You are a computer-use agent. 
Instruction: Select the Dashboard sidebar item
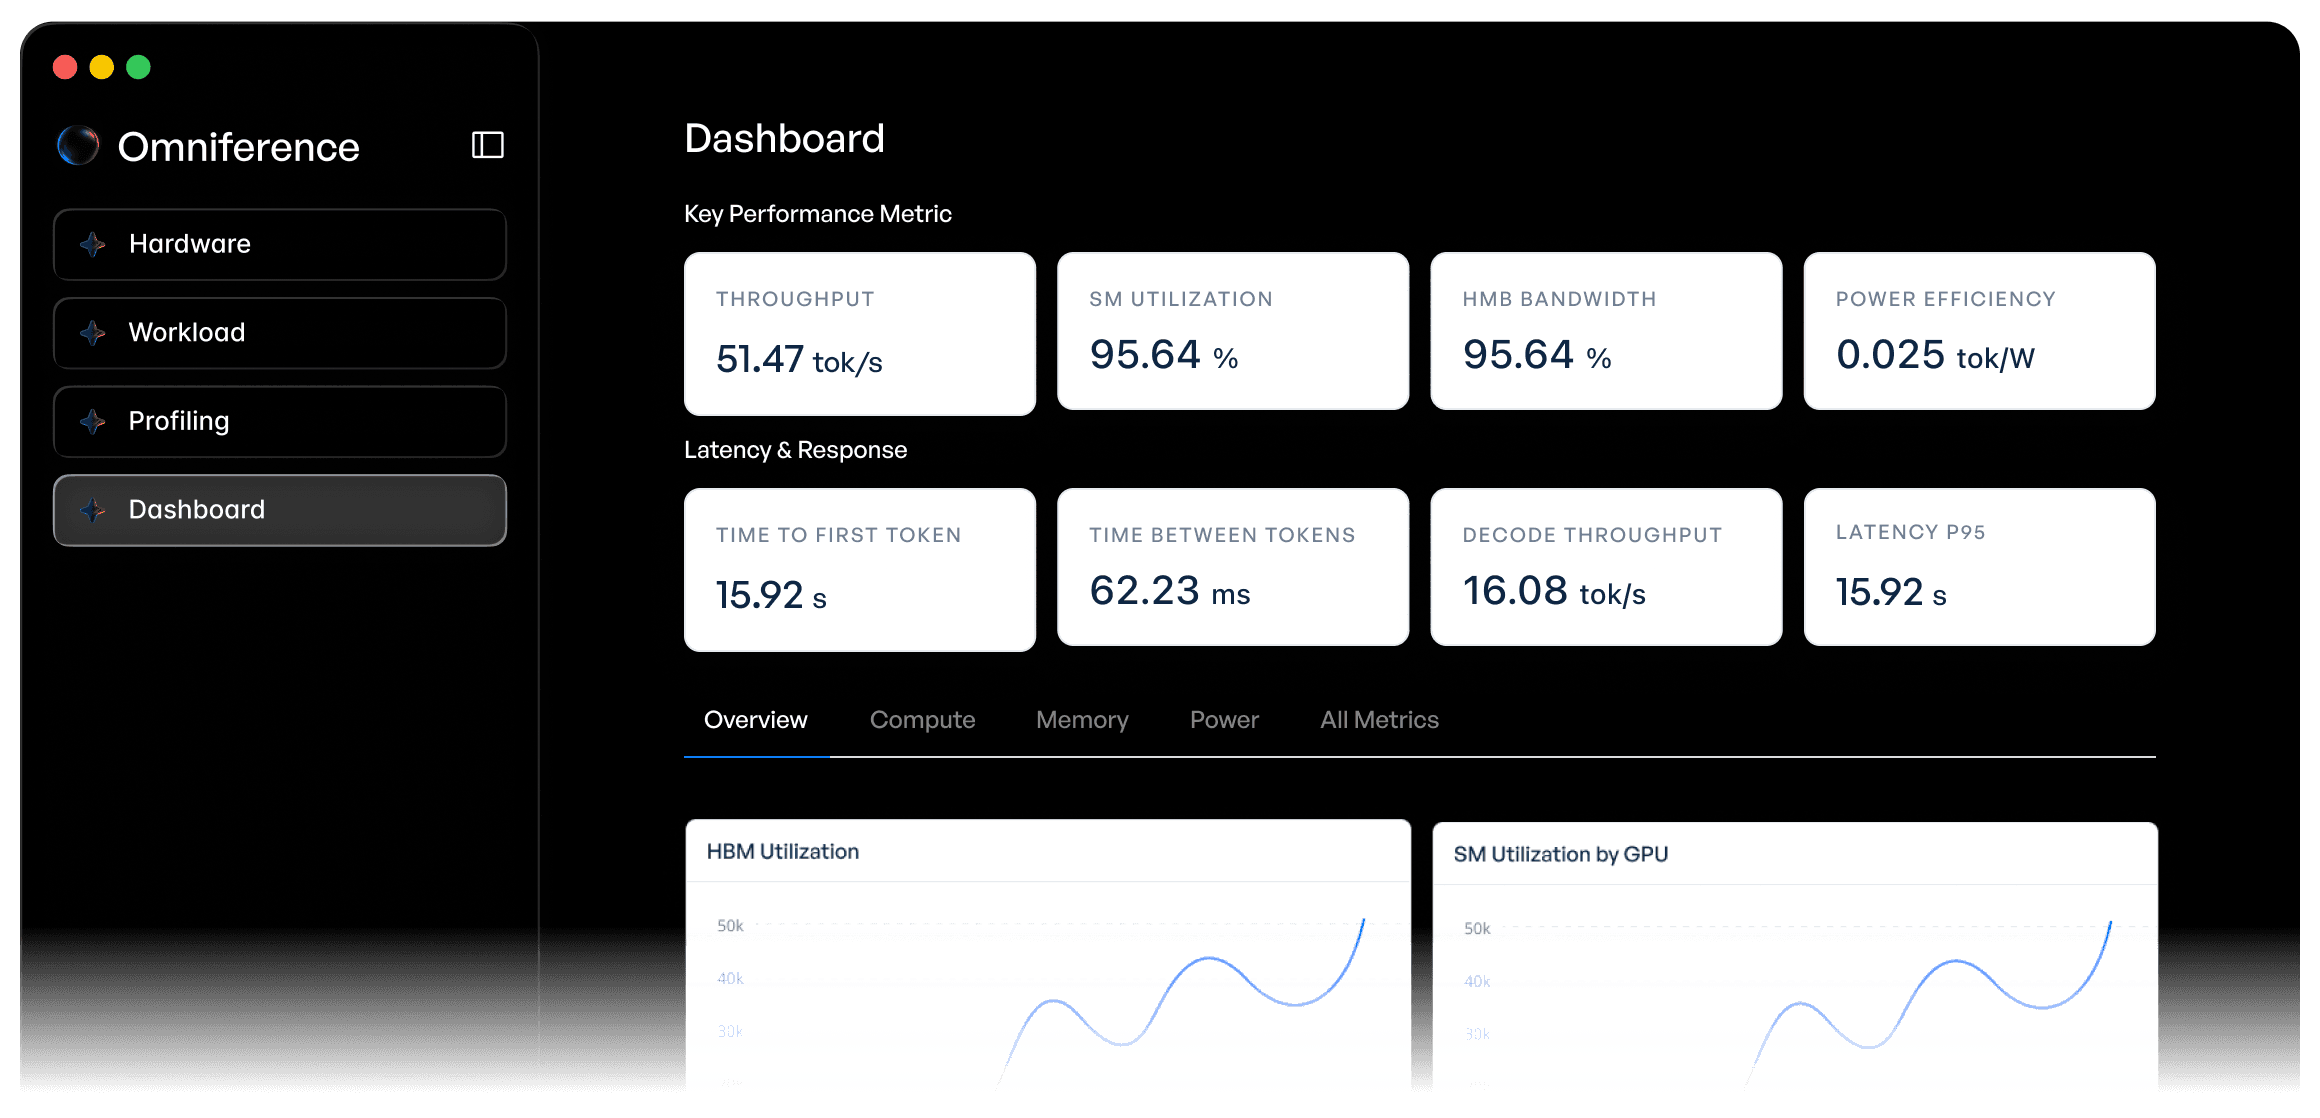280,510
